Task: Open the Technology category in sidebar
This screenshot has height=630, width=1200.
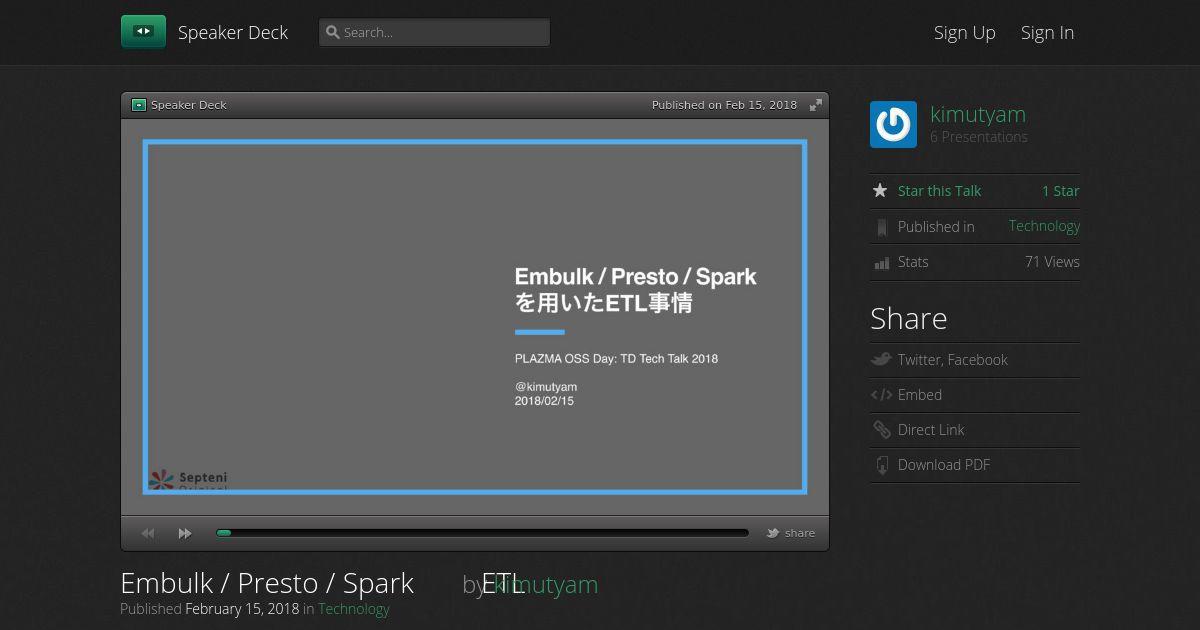Action: tap(1044, 226)
